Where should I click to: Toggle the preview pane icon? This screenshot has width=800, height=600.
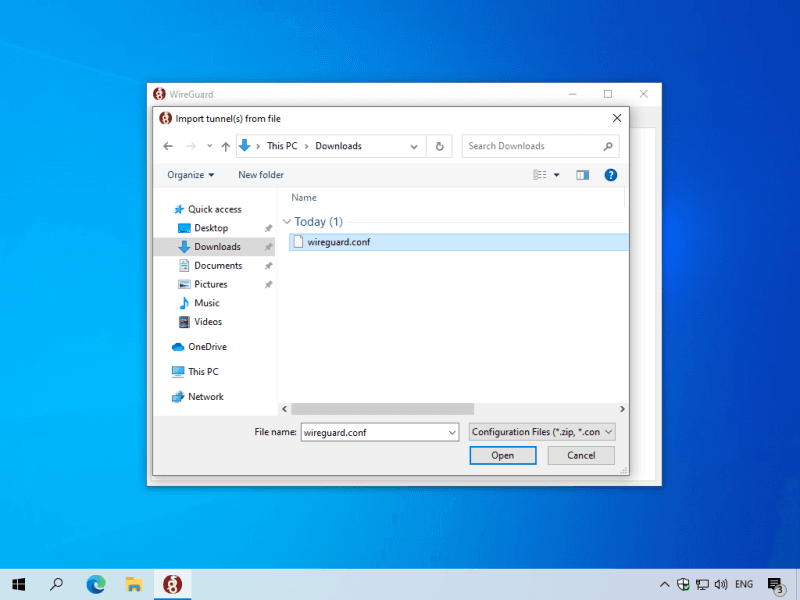tap(583, 175)
